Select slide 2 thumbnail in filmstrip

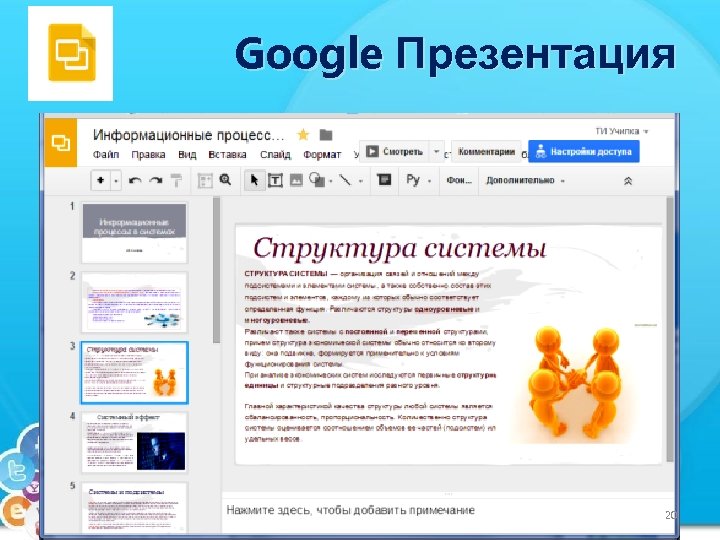135,302
